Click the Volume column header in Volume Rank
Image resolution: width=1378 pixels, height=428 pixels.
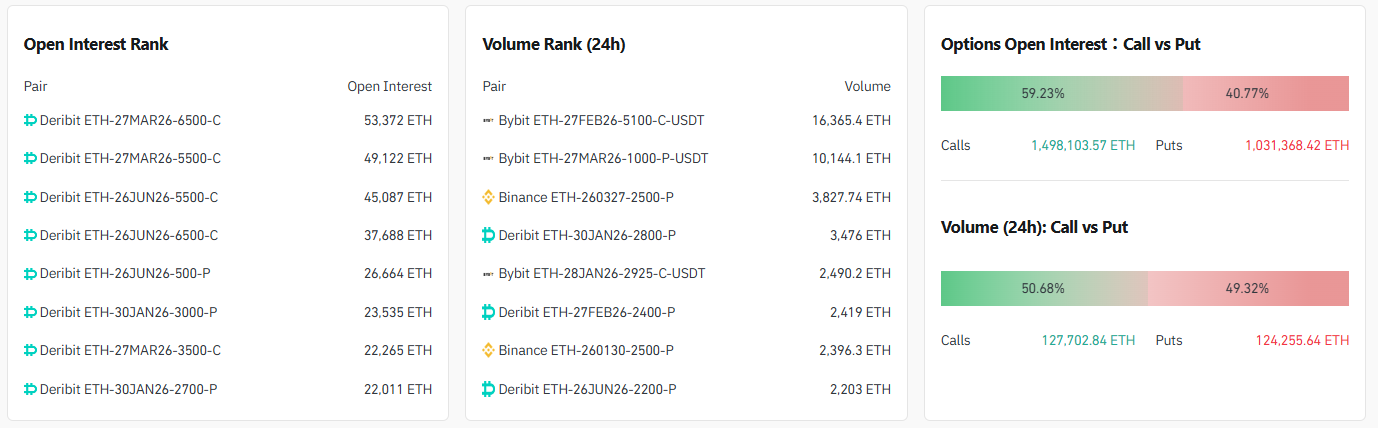coord(867,87)
